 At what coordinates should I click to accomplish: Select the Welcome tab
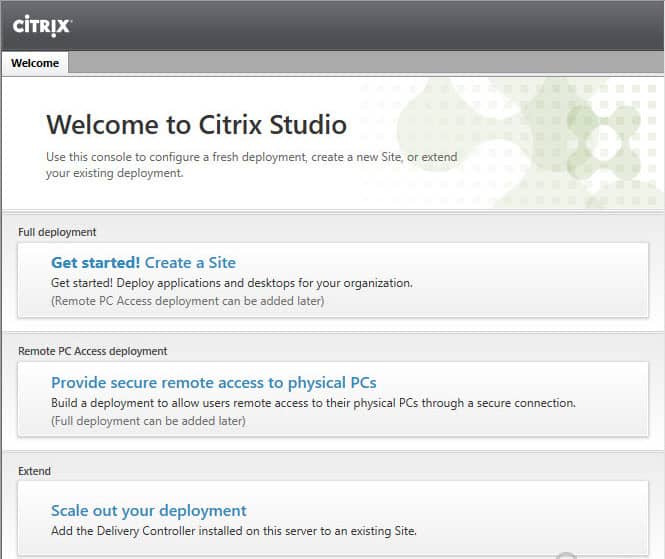point(35,63)
